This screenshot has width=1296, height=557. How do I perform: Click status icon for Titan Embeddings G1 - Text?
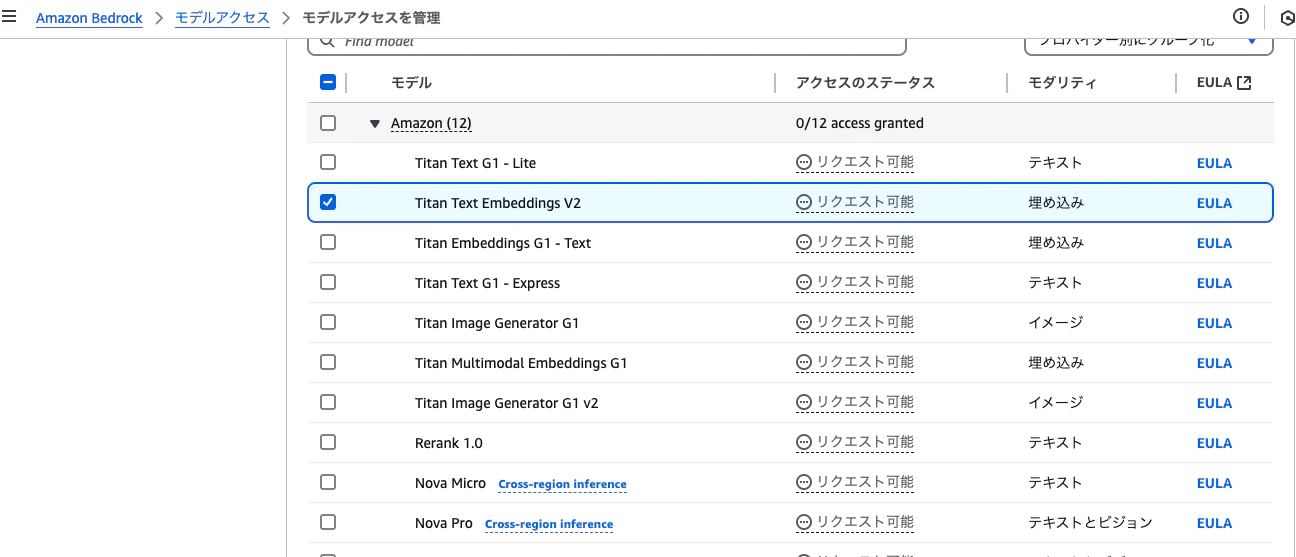(x=804, y=242)
